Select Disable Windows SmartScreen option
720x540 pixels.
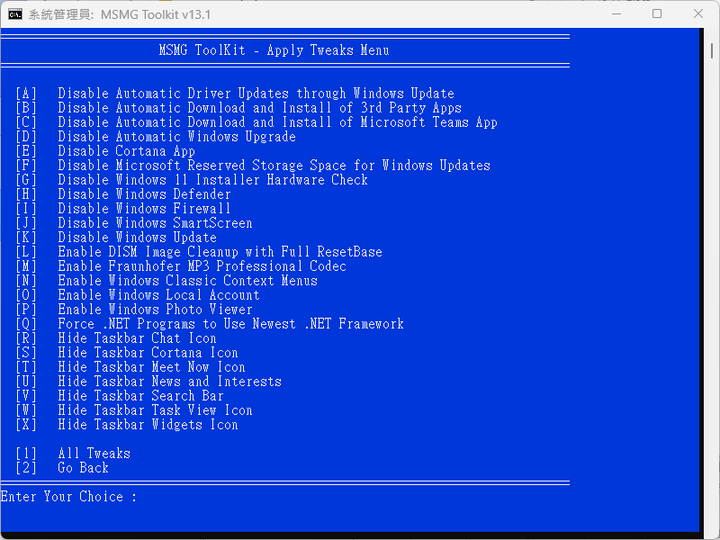pos(134,223)
